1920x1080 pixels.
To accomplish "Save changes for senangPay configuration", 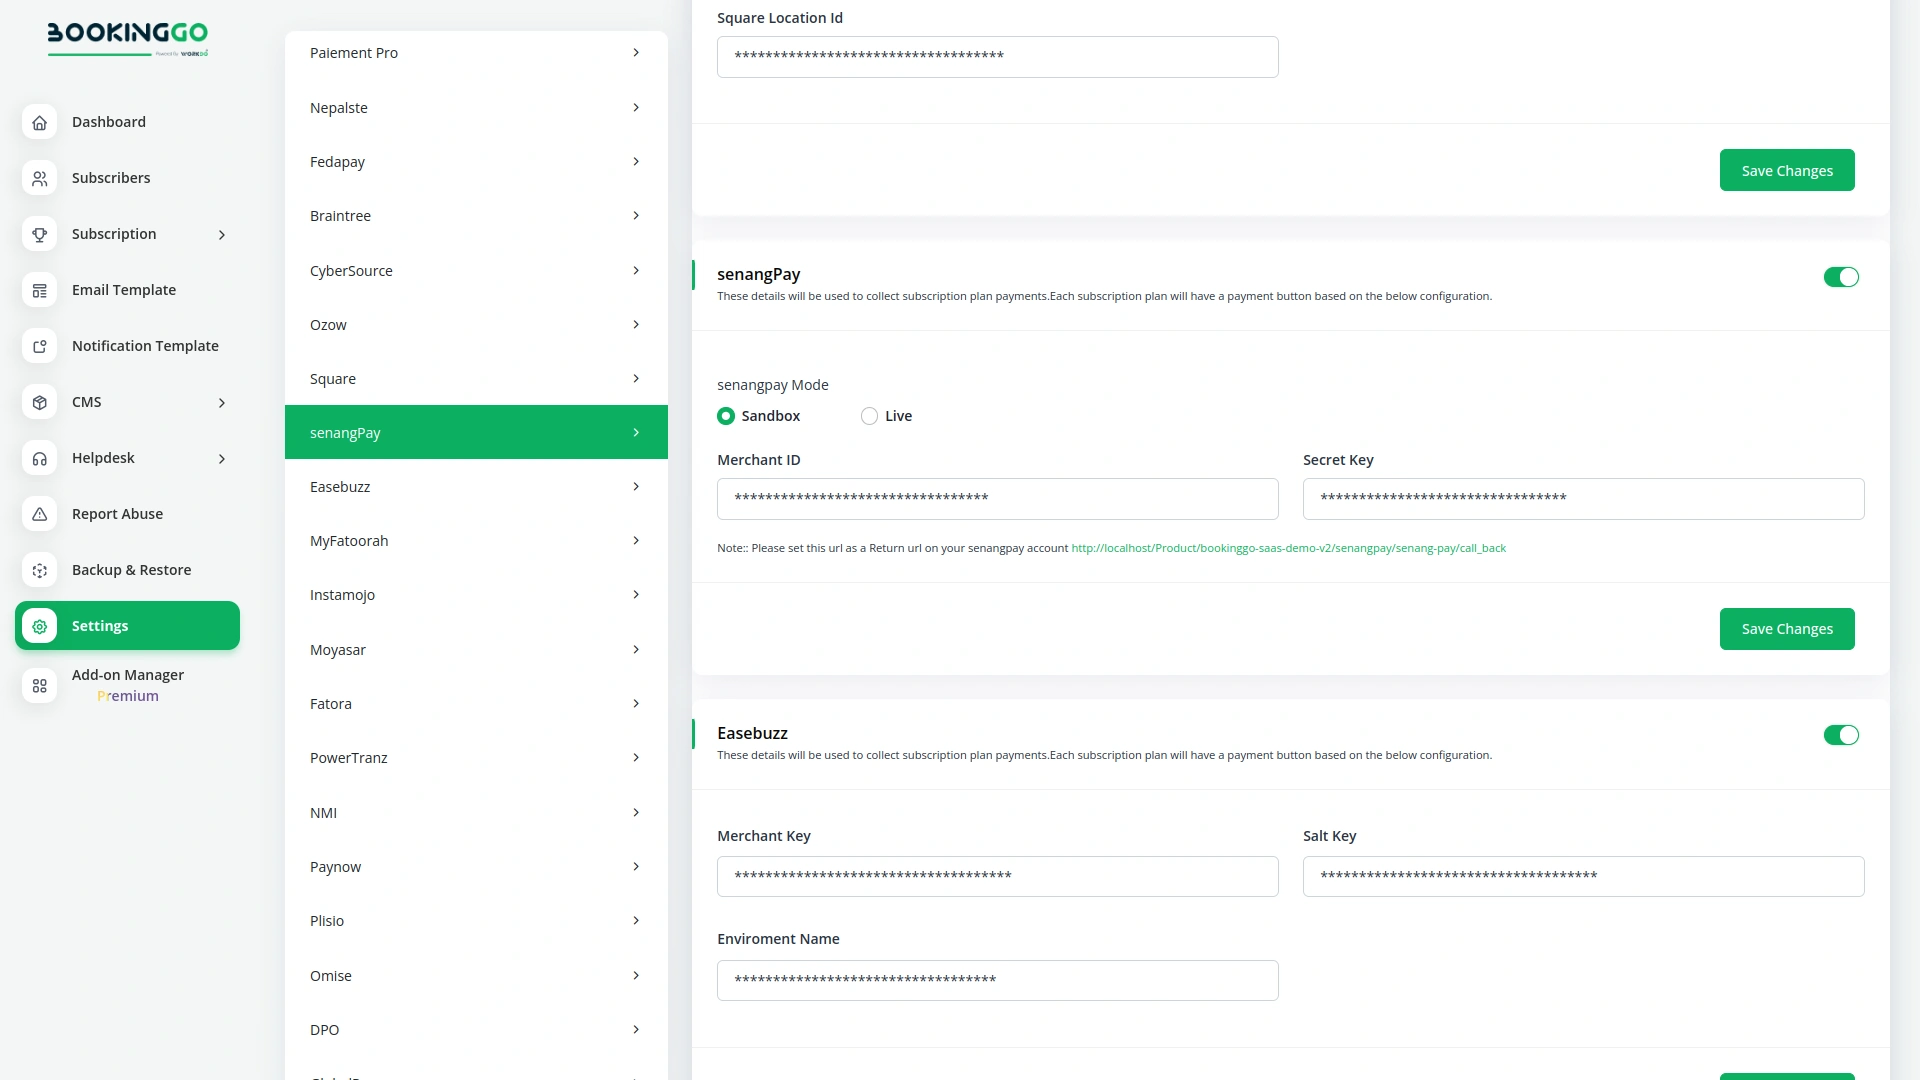I will click(x=1787, y=628).
